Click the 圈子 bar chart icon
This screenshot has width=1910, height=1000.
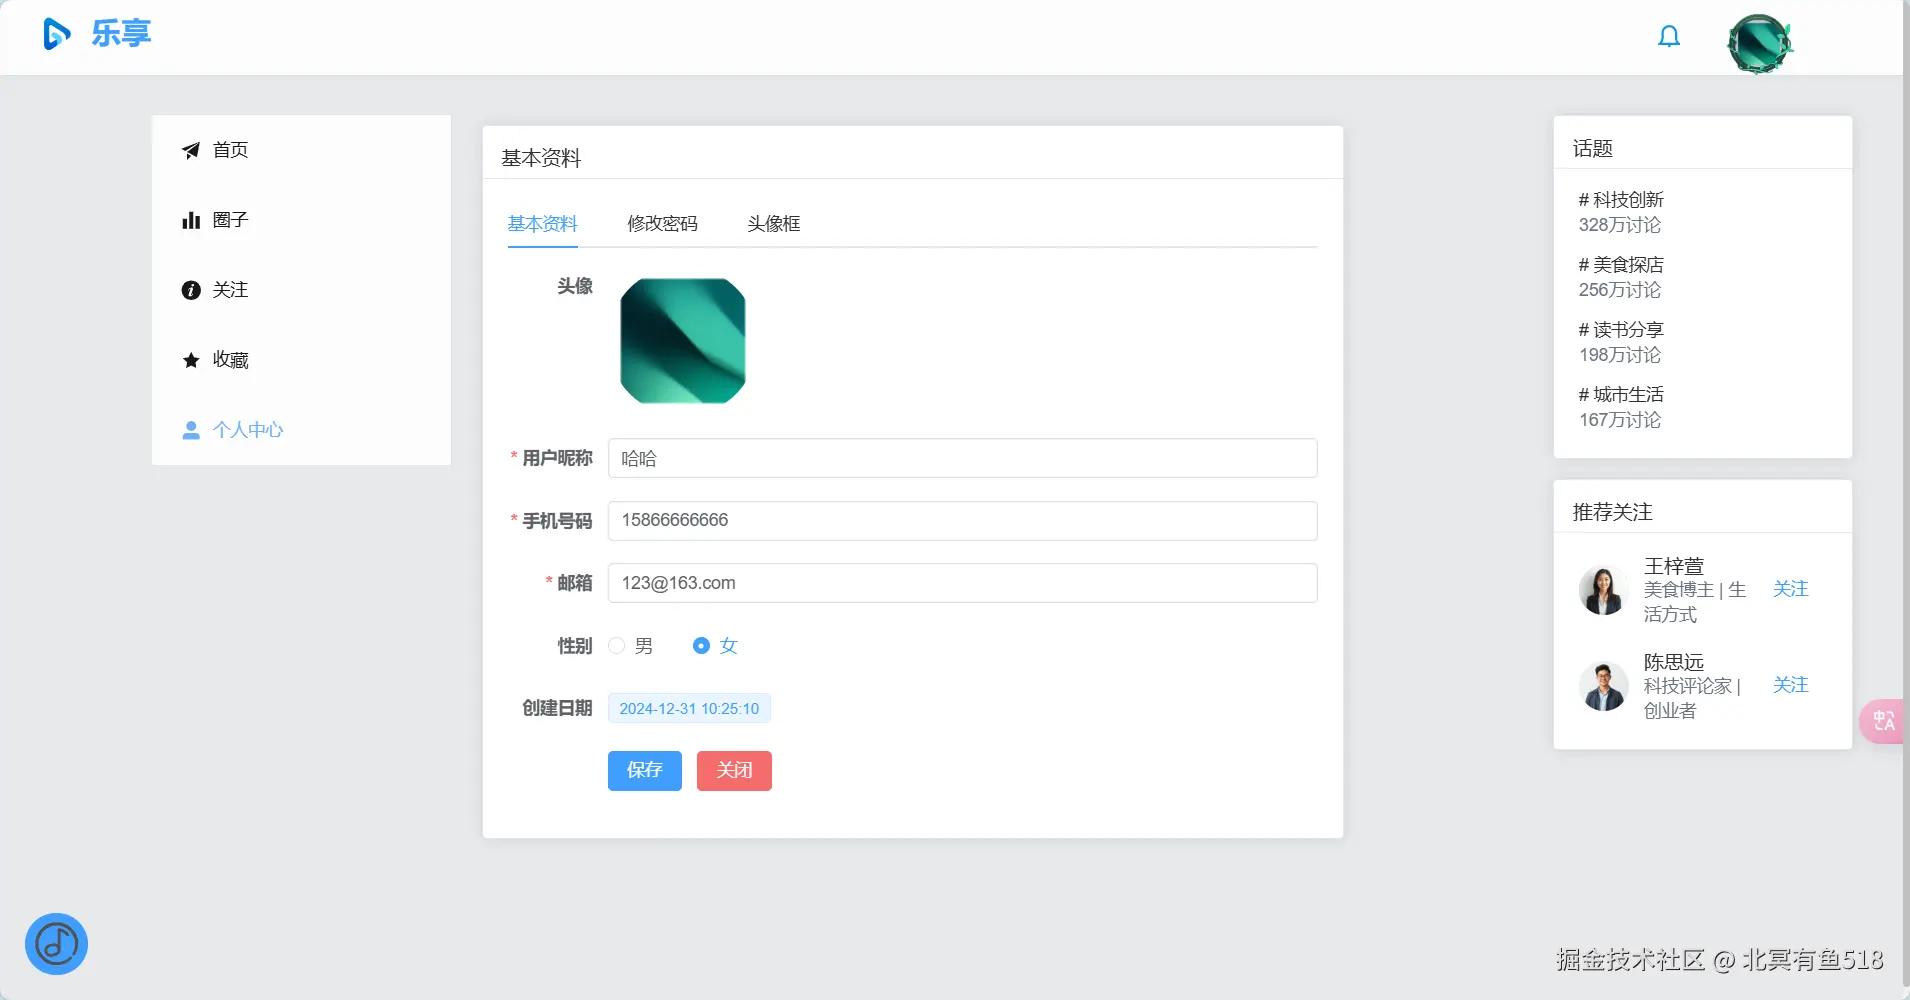click(x=191, y=220)
